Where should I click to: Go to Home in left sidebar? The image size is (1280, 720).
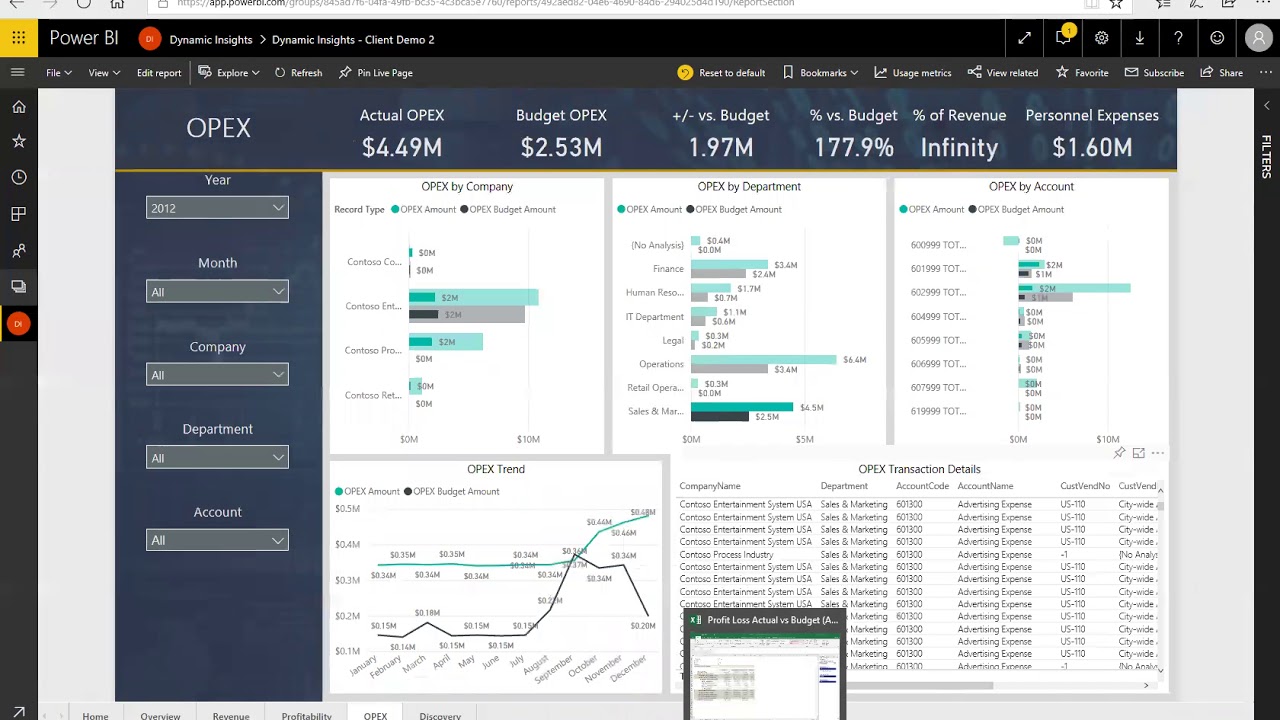[19, 107]
